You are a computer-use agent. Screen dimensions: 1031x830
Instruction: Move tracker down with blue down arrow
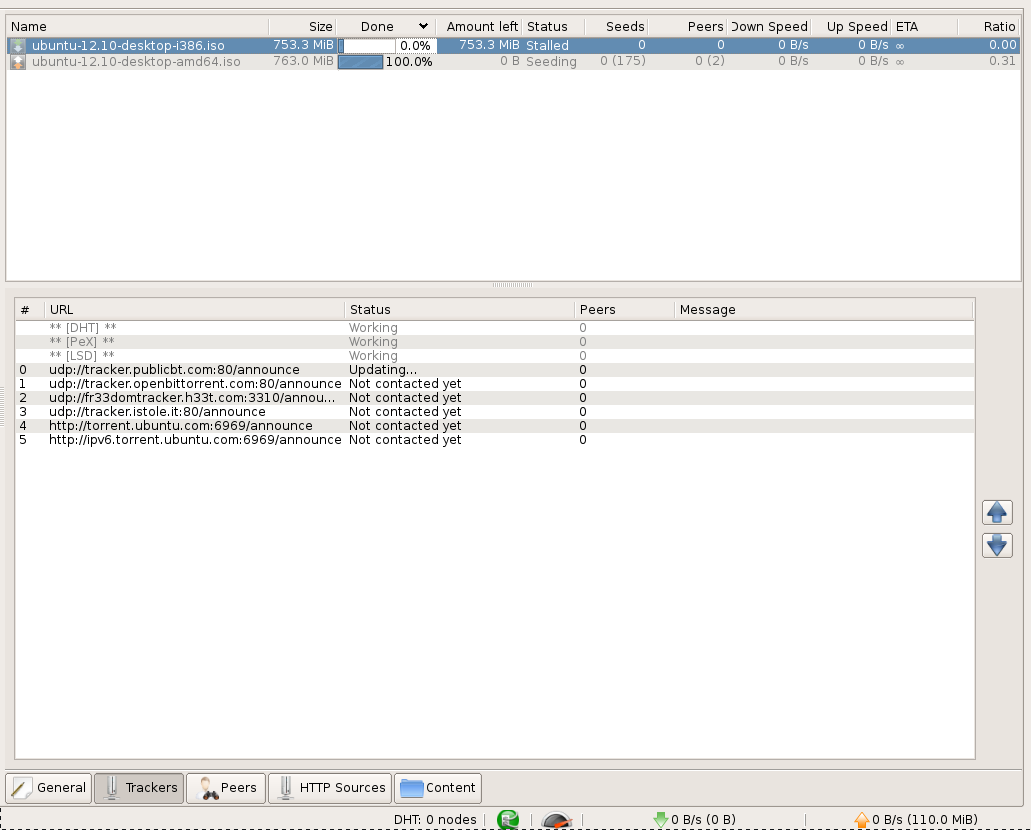pyautogui.click(x=997, y=545)
